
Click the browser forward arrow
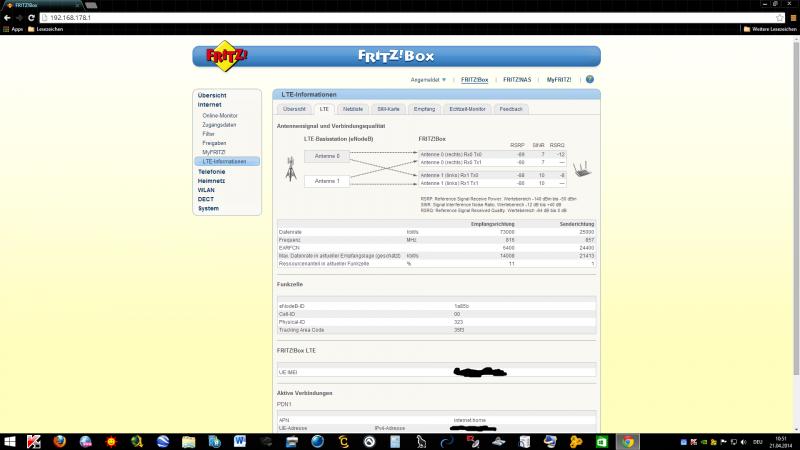click(19, 17)
